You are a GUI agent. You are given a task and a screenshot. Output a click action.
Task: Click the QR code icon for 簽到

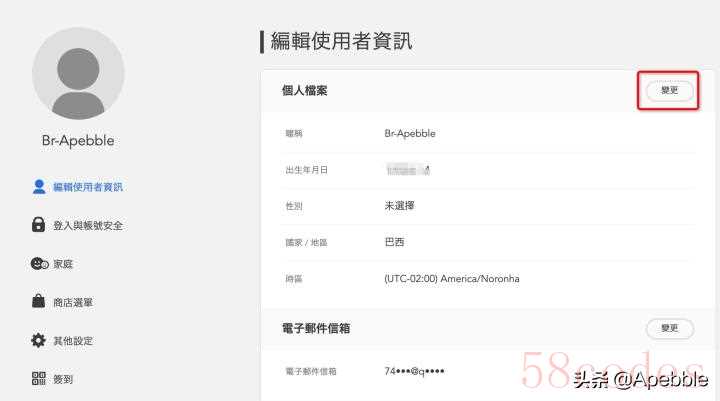[x=39, y=378]
